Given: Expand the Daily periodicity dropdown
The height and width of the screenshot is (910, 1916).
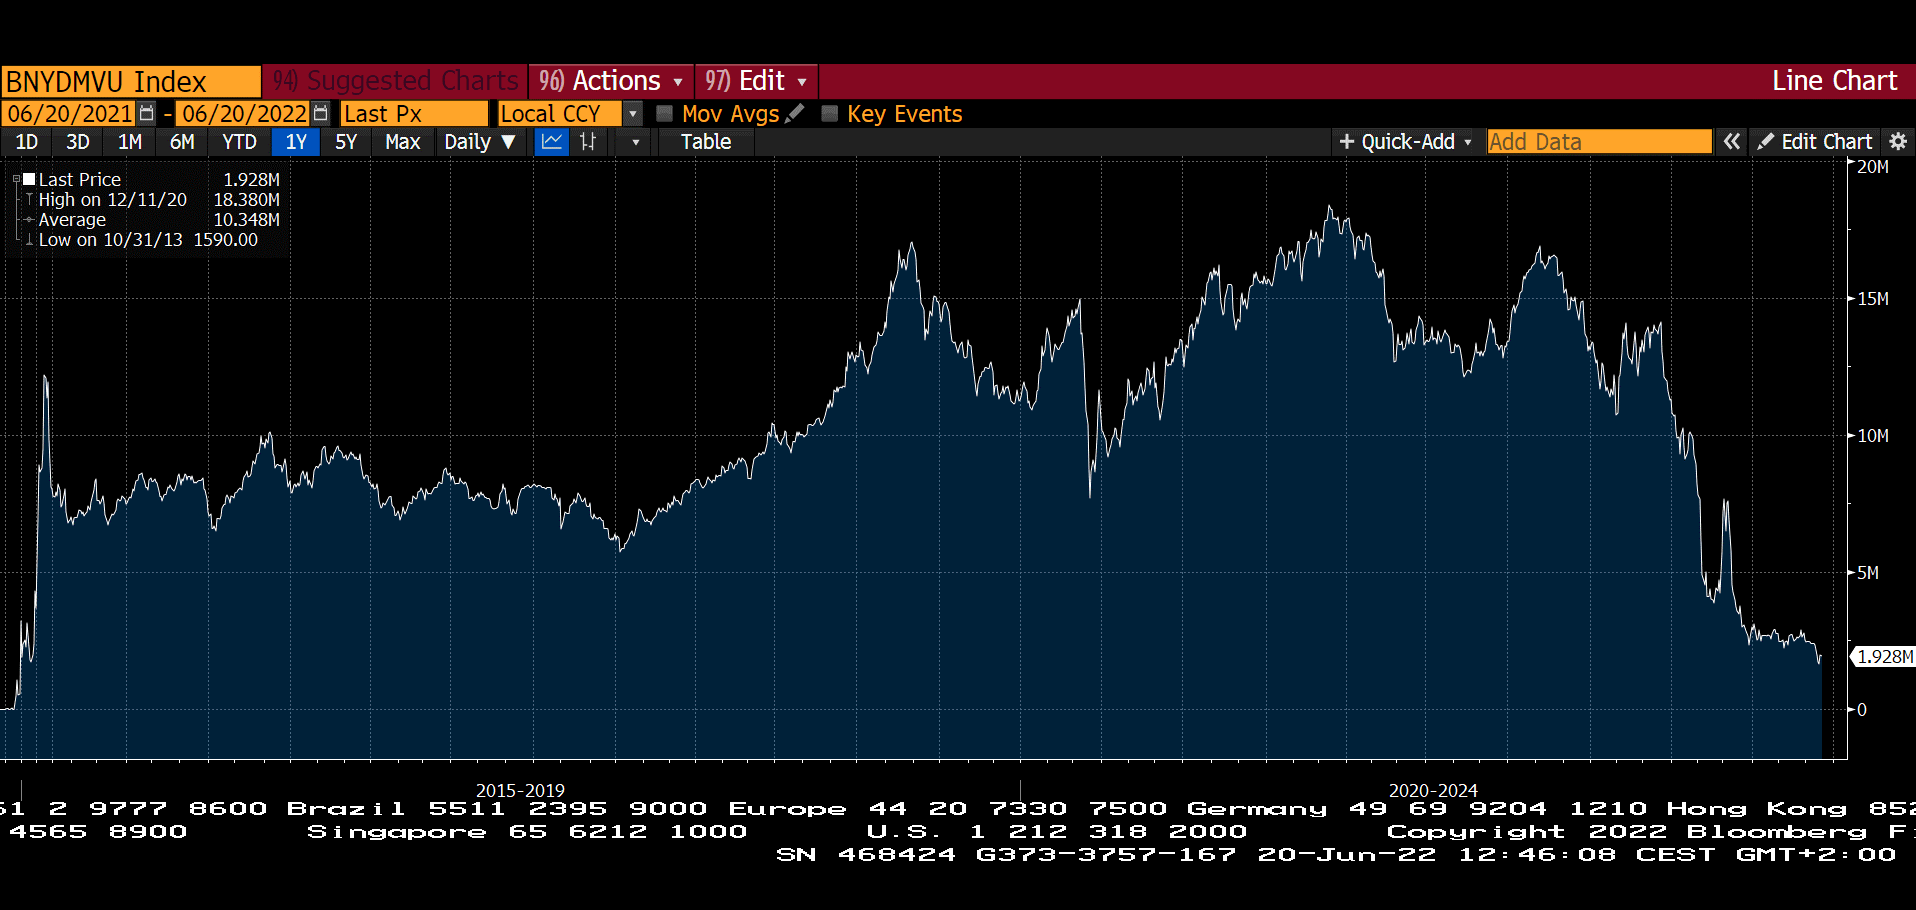Looking at the screenshot, I should pos(480,142).
